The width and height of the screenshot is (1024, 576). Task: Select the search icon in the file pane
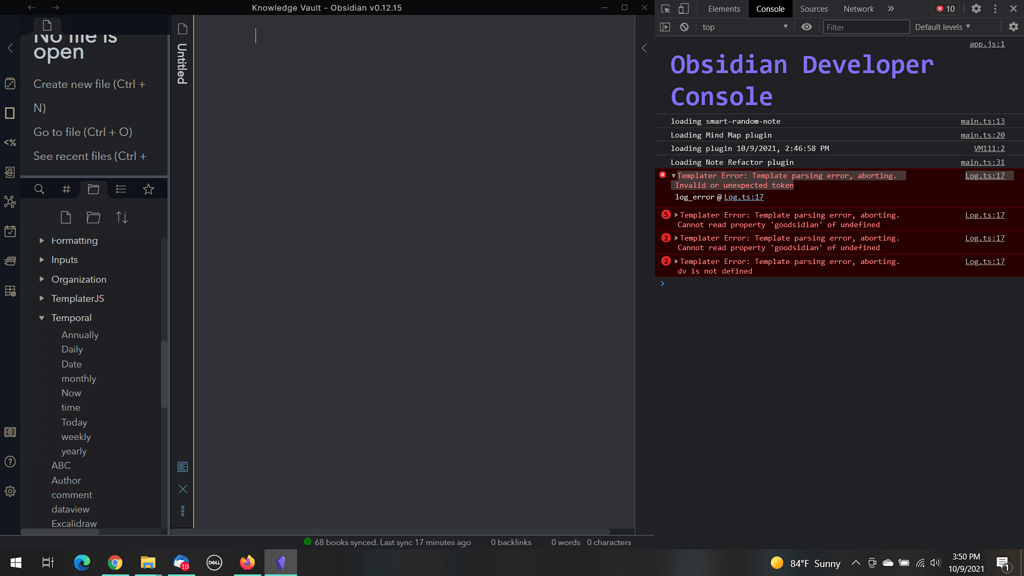pyautogui.click(x=39, y=189)
